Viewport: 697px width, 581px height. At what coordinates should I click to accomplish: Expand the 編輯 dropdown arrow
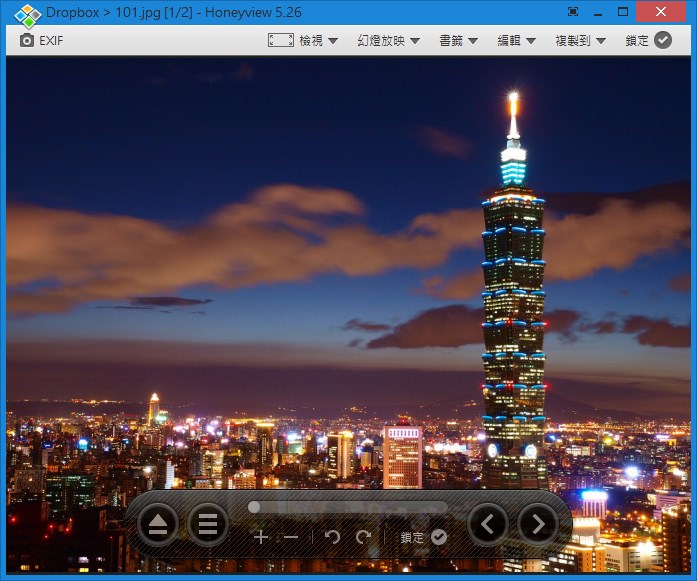(531, 41)
